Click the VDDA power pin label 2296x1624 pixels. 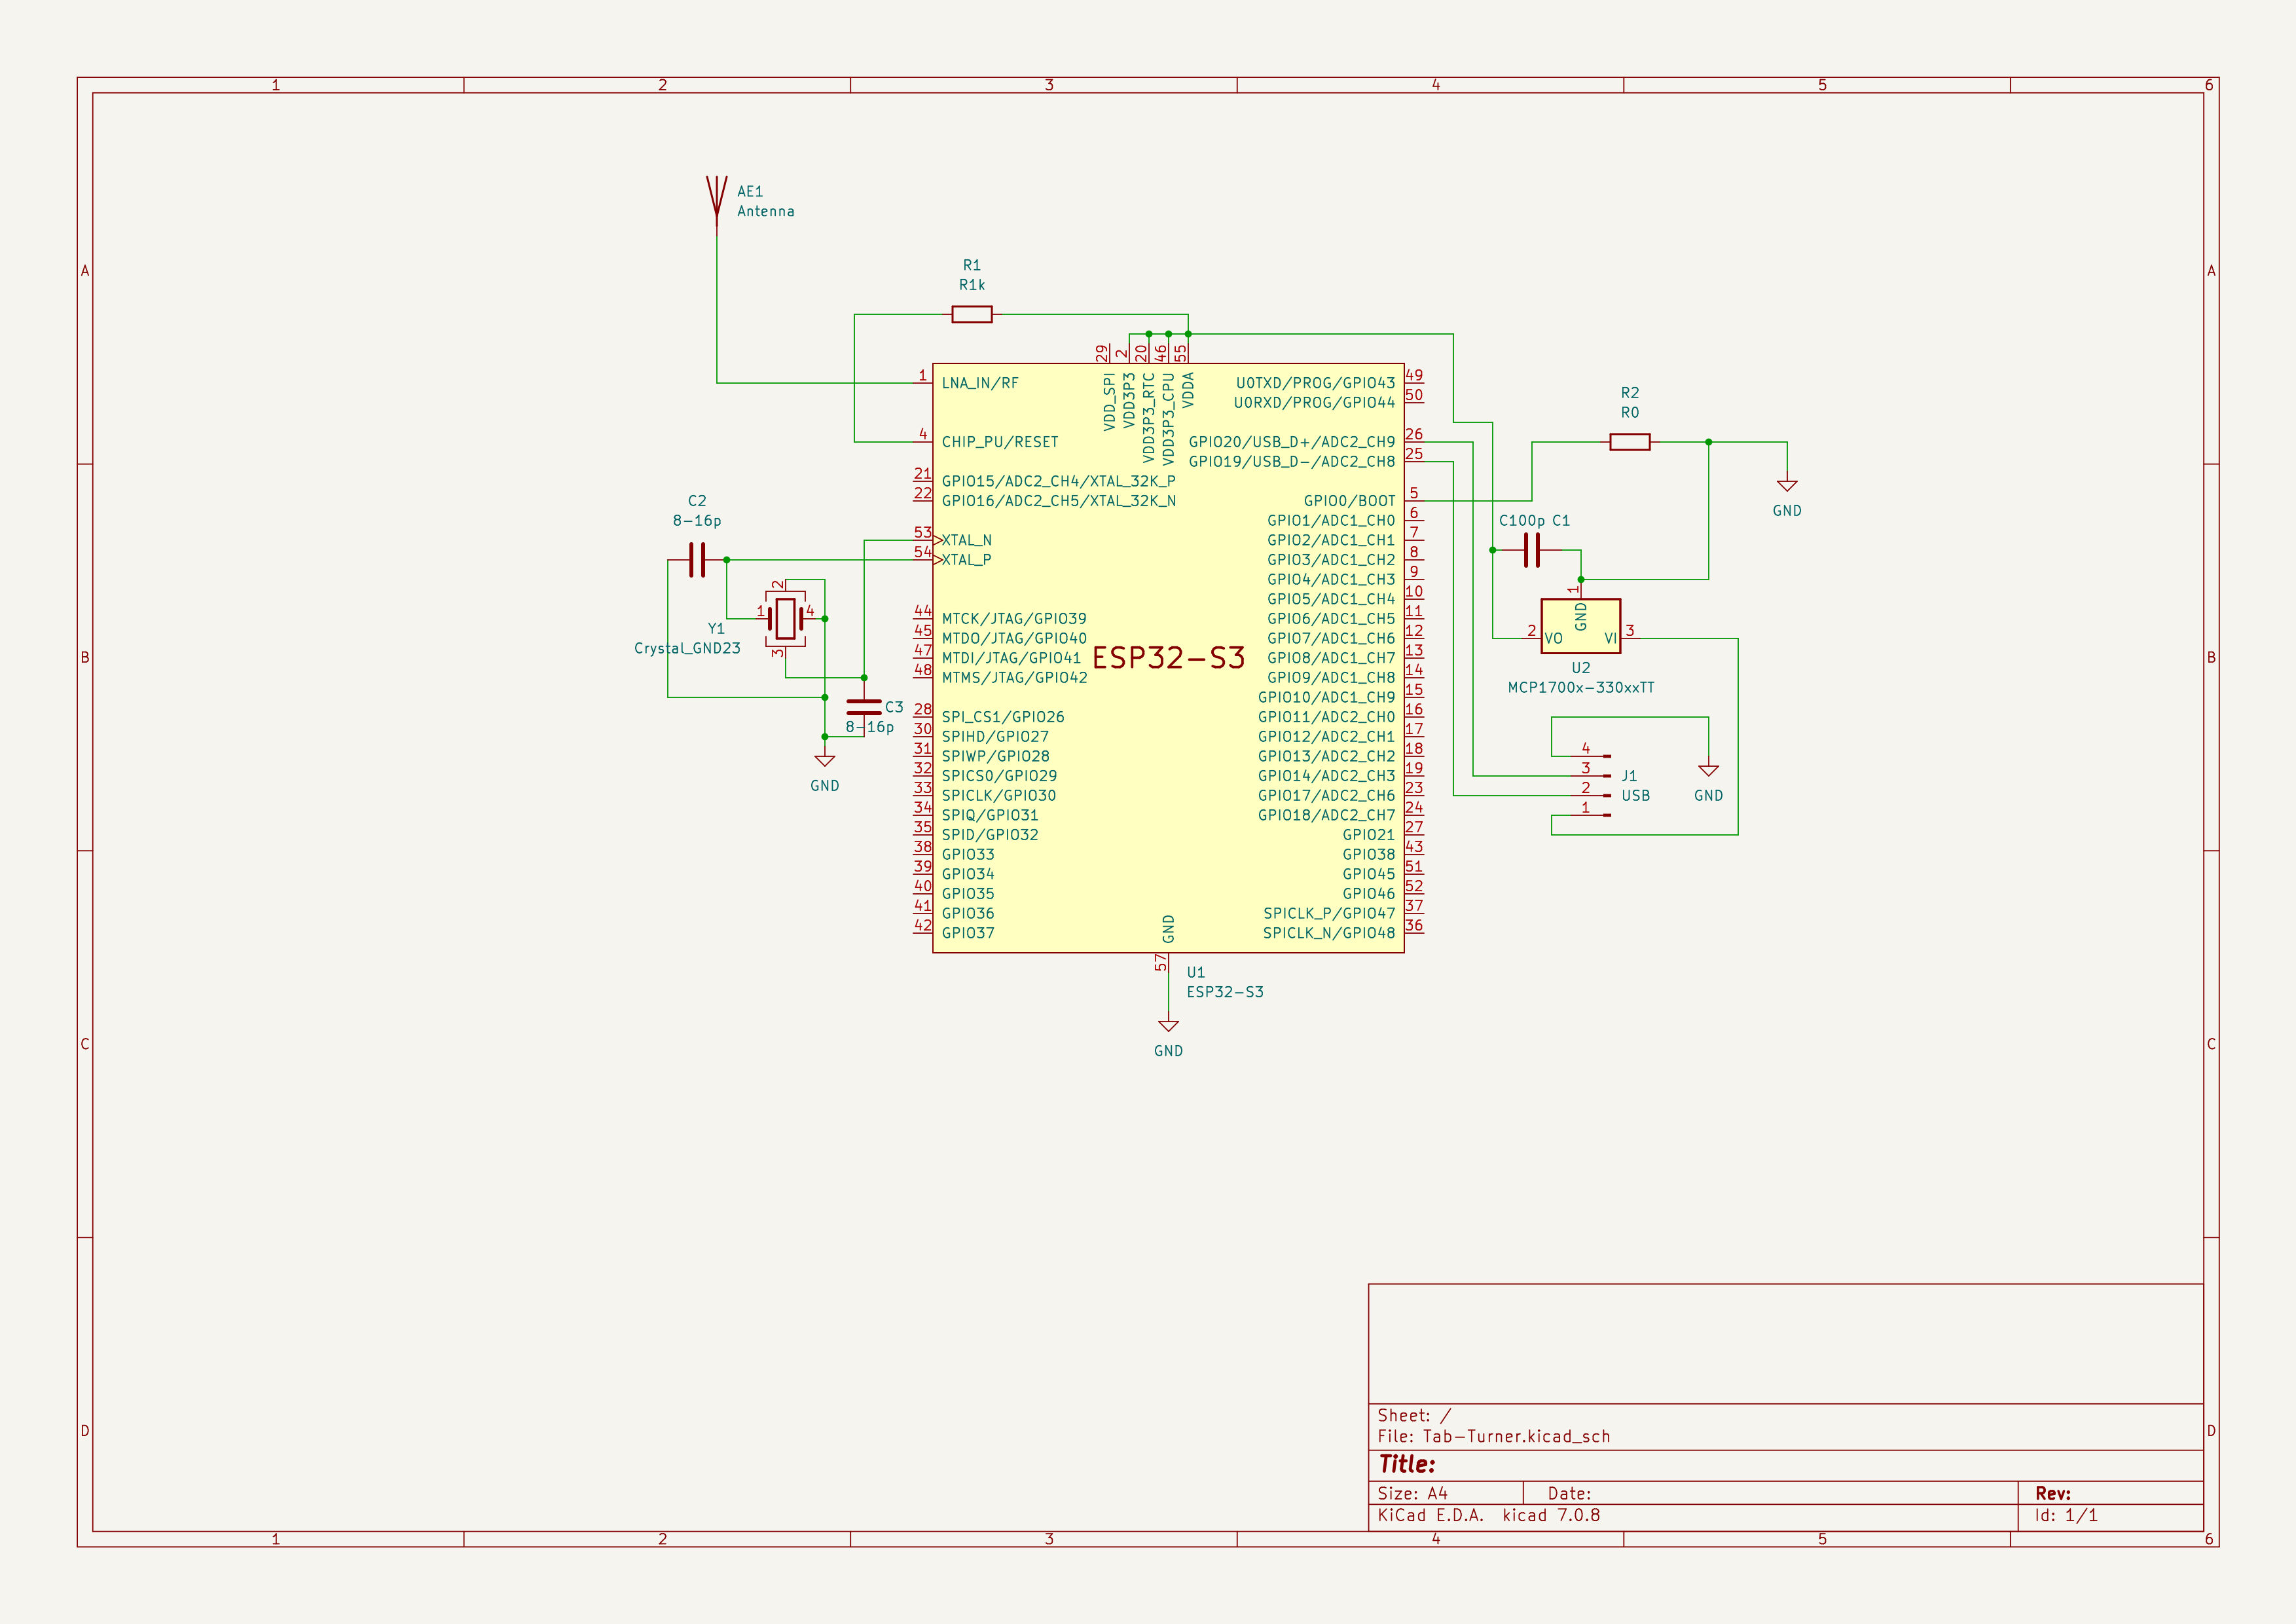pos(1188,390)
